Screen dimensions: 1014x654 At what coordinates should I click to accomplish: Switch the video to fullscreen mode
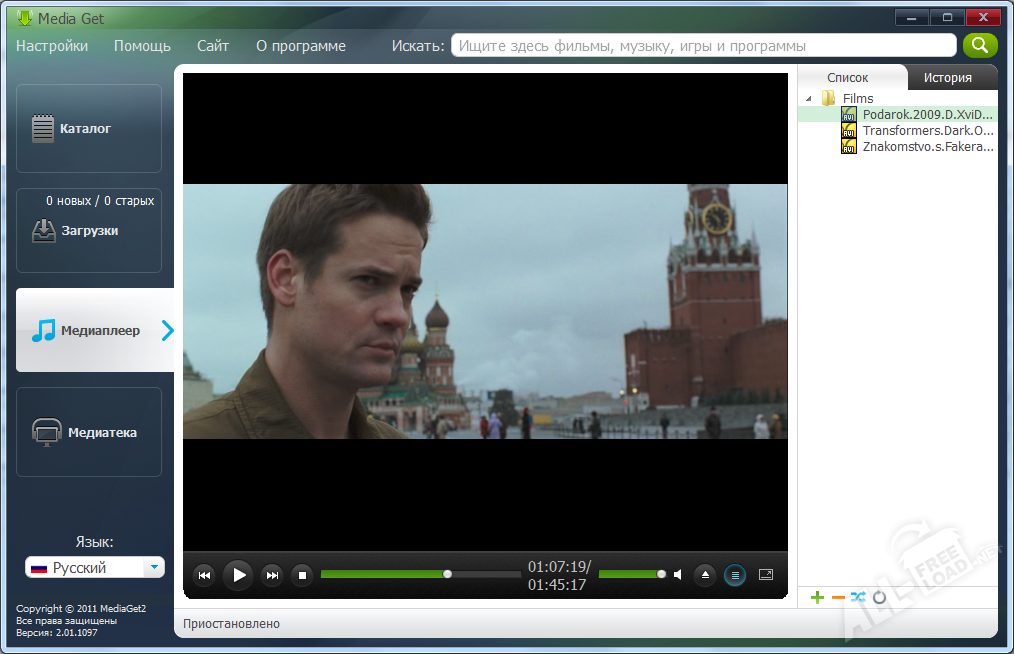[766, 575]
